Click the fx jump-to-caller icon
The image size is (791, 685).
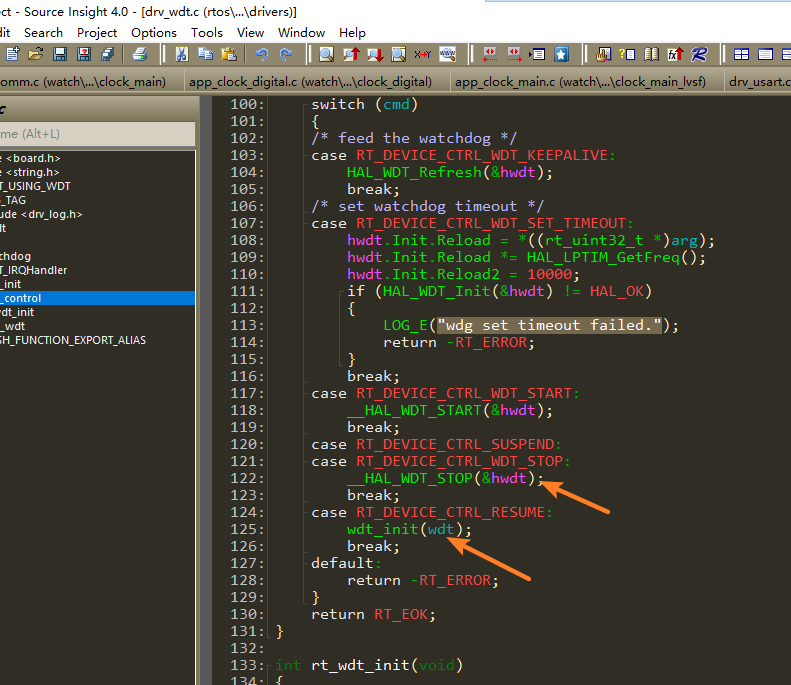[x=675, y=54]
